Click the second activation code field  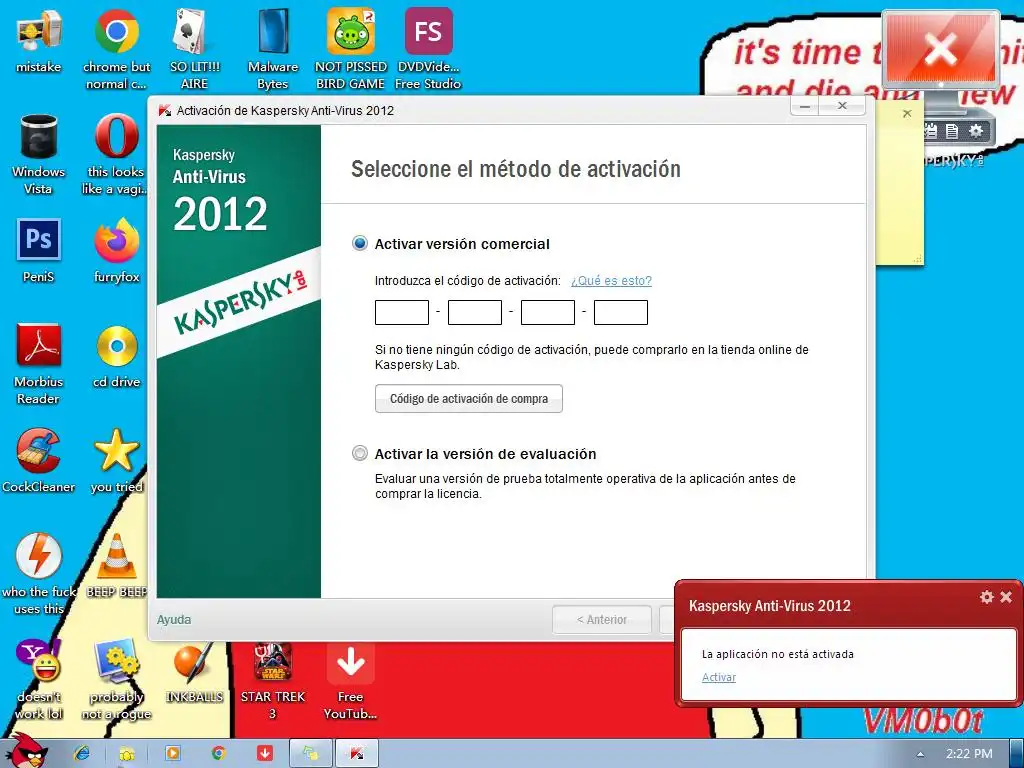(x=475, y=312)
